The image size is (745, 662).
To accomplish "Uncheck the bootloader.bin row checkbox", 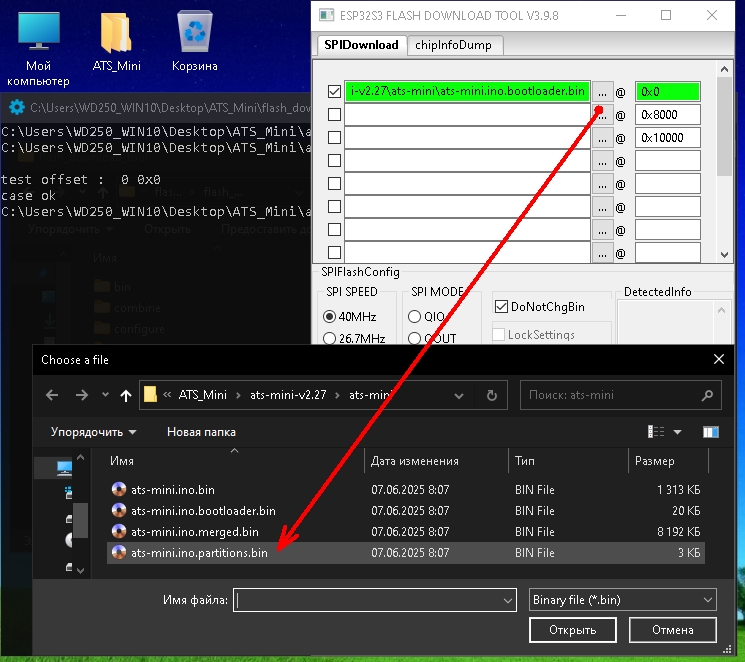I will click(x=334, y=91).
